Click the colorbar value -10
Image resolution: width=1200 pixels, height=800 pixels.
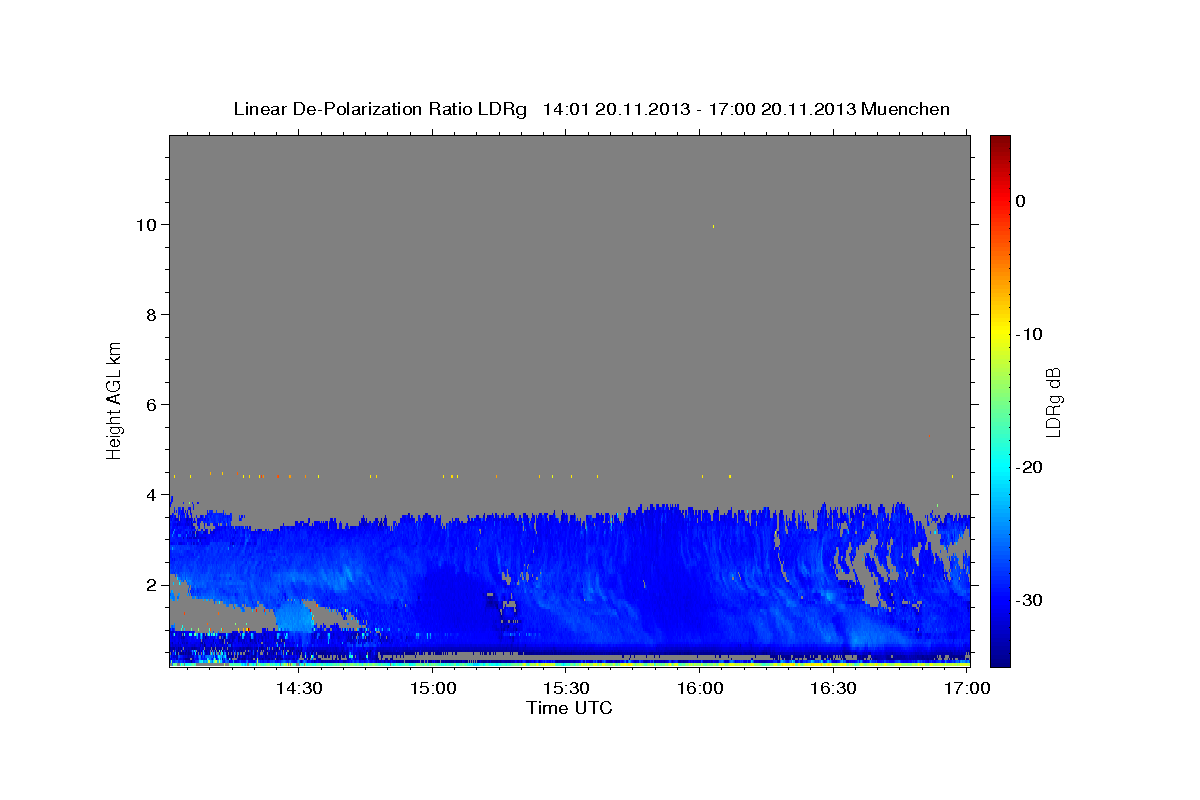point(1029,334)
